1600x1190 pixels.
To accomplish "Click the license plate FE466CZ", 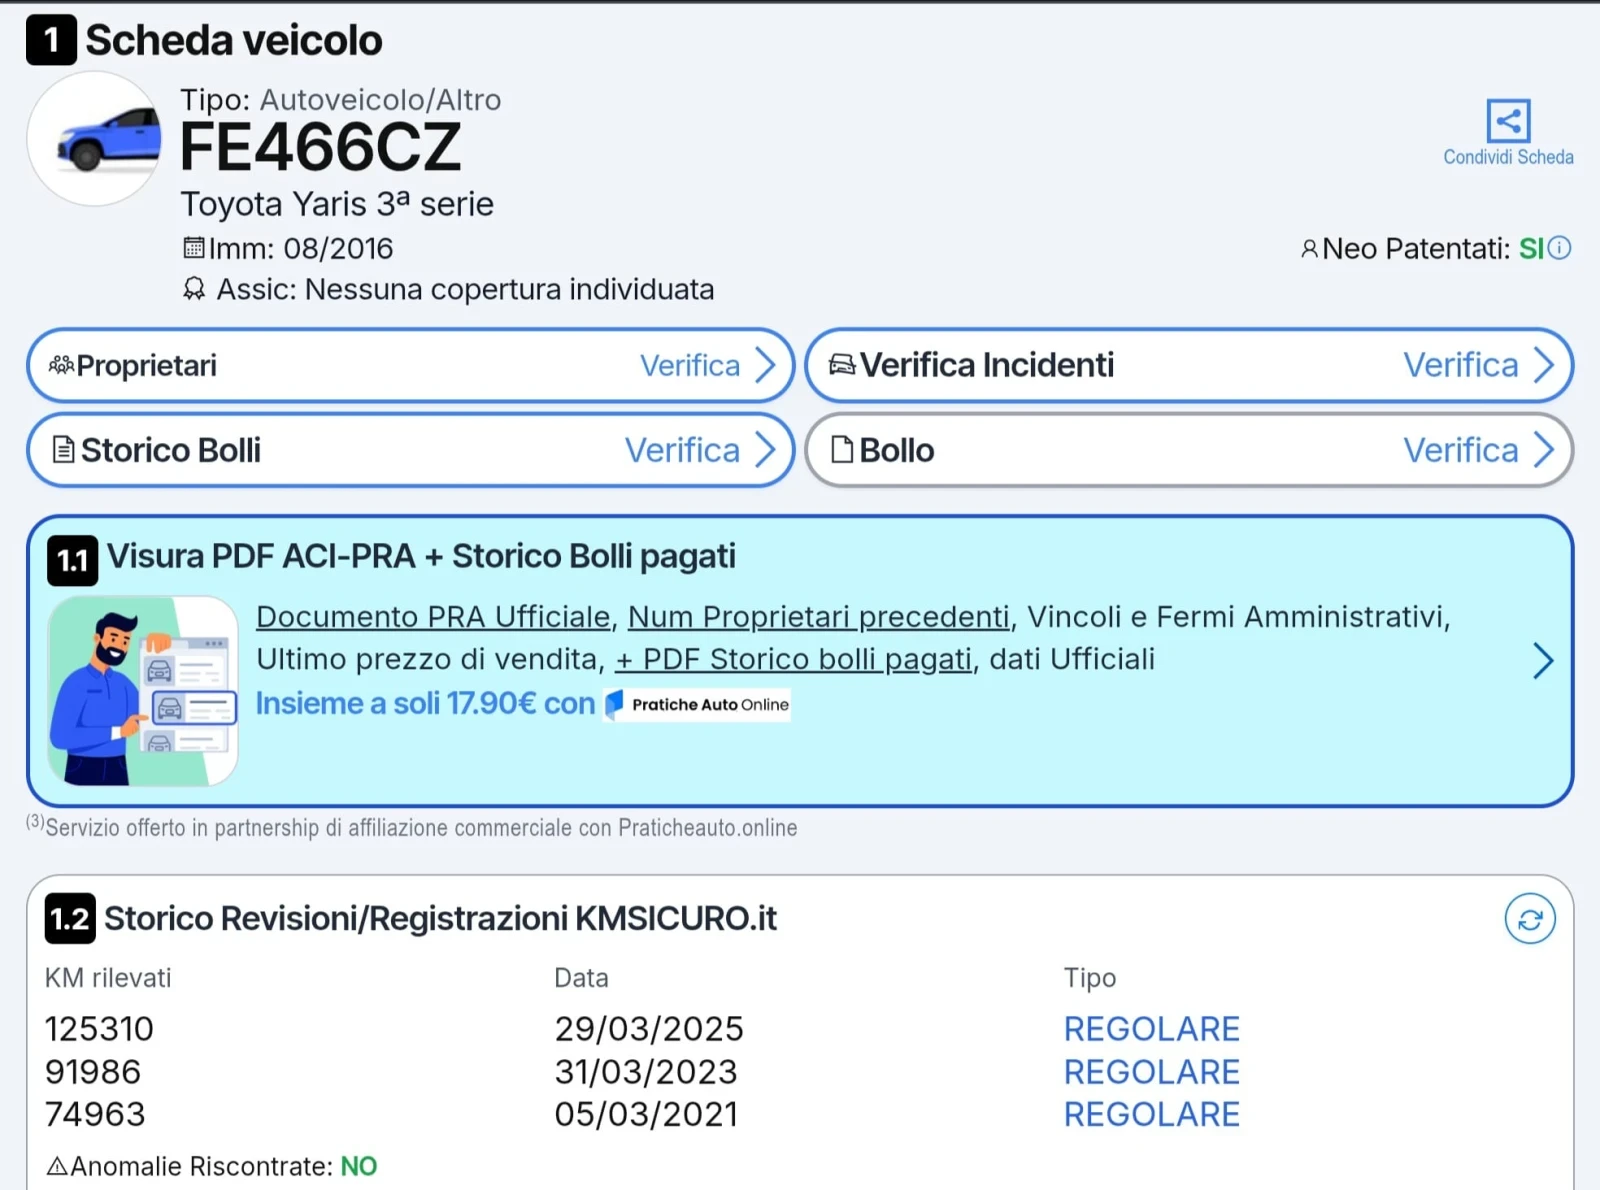I will point(321,147).
